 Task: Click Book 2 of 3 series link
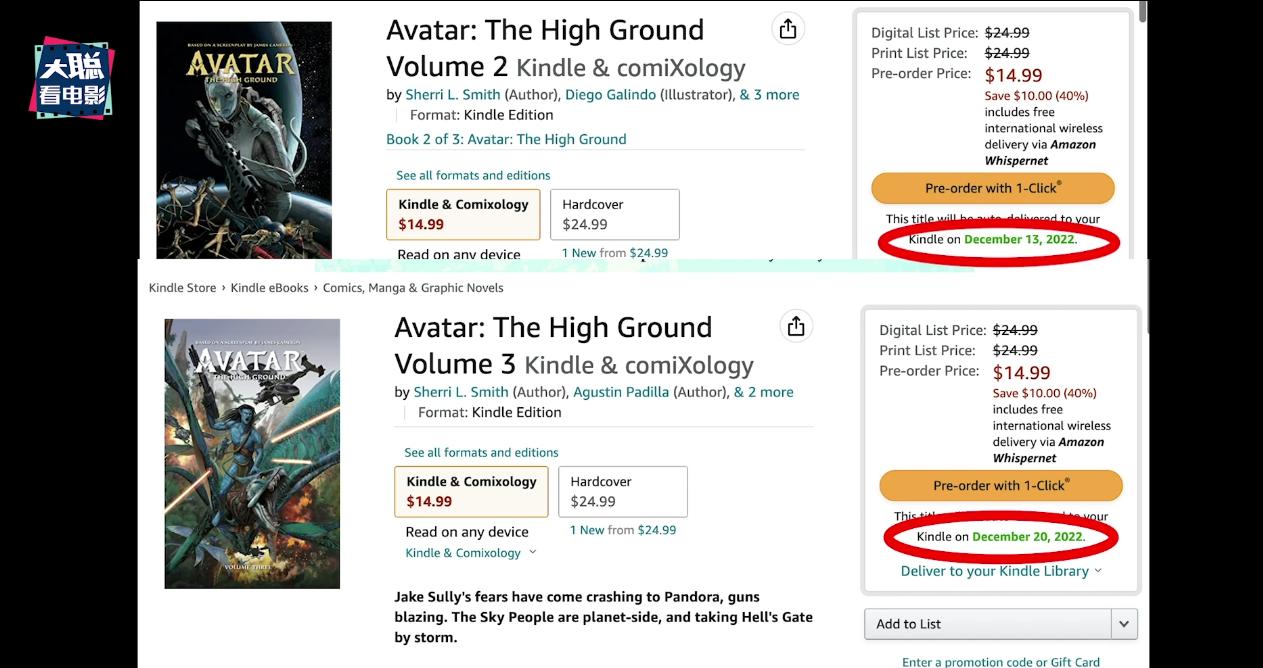pos(506,139)
